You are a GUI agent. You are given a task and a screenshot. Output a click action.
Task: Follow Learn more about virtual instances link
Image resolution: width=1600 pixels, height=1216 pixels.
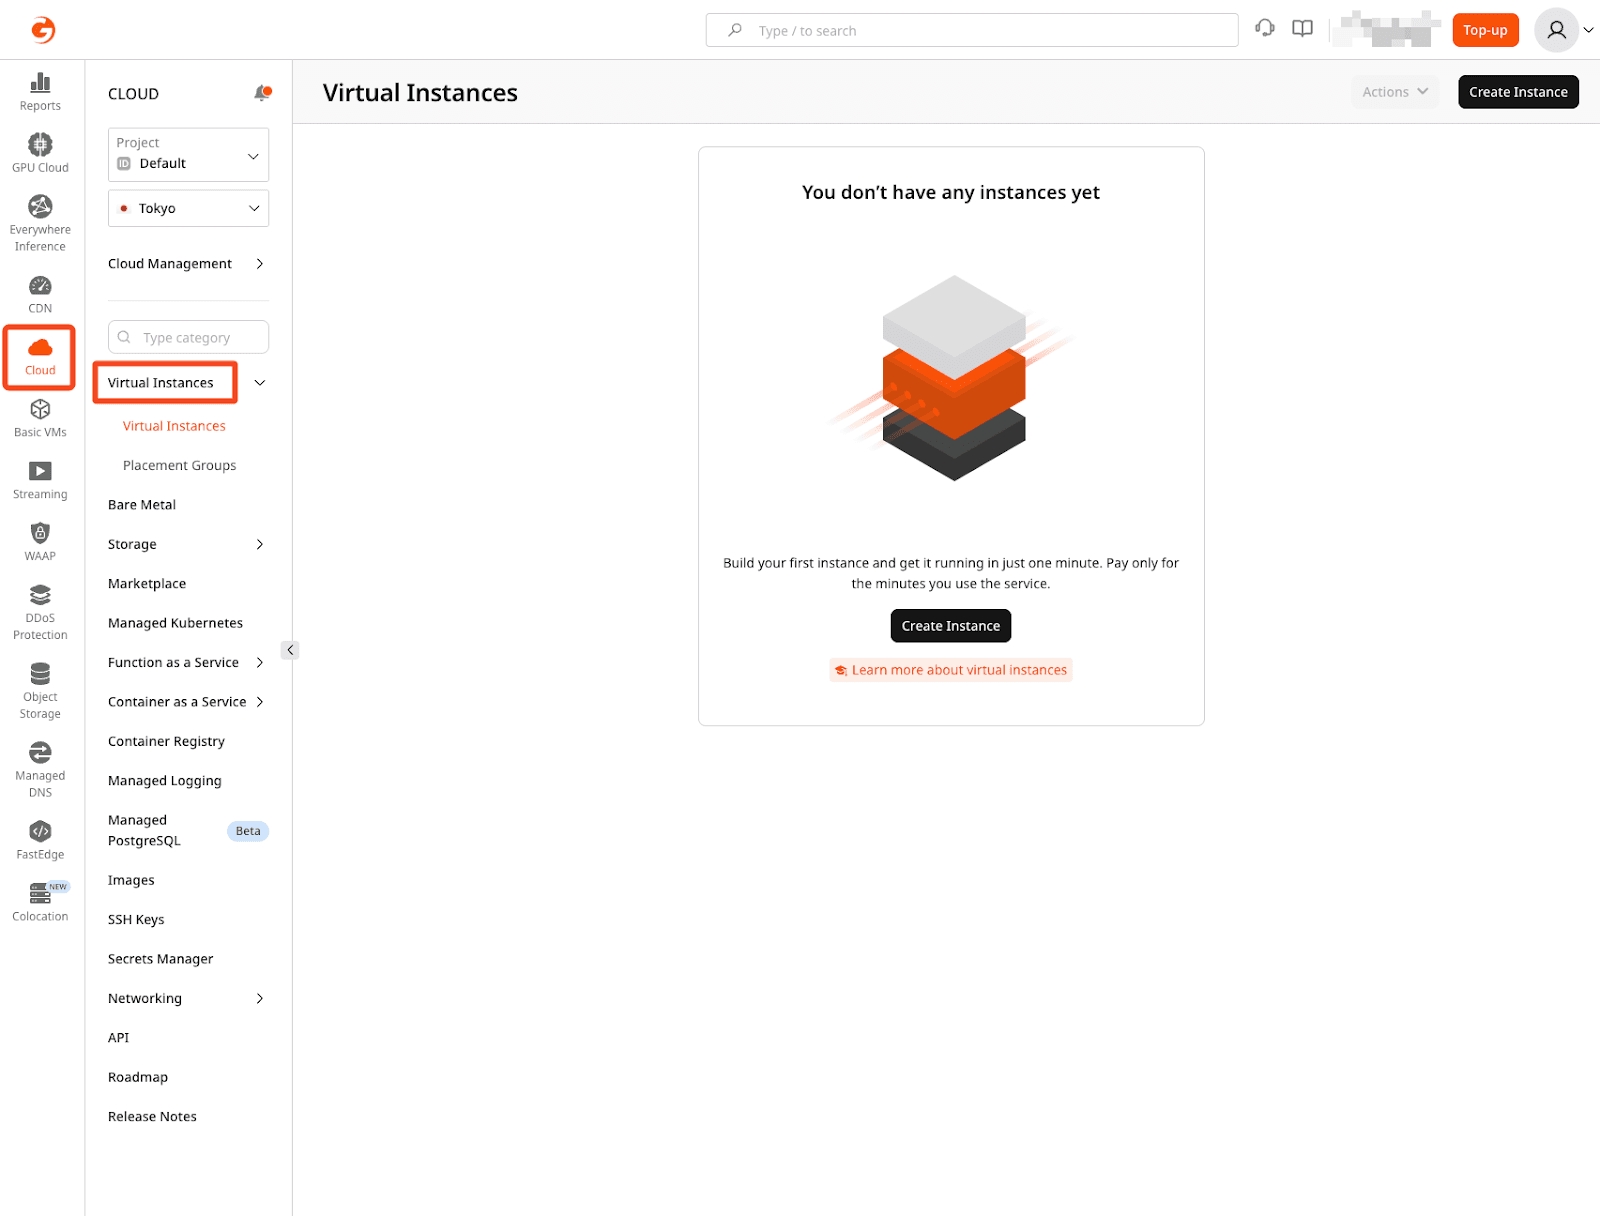pos(958,670)
